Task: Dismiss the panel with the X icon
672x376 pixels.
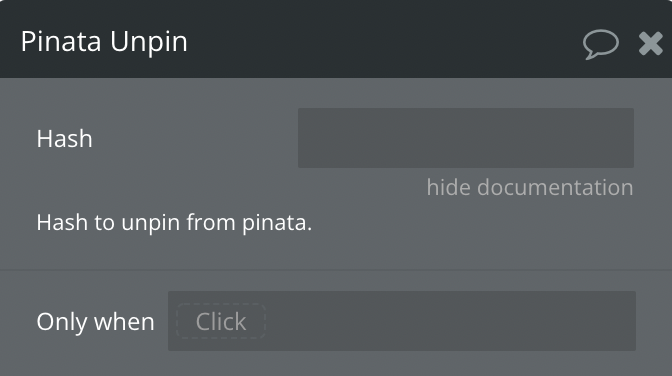Action: [x=651, y=44]
